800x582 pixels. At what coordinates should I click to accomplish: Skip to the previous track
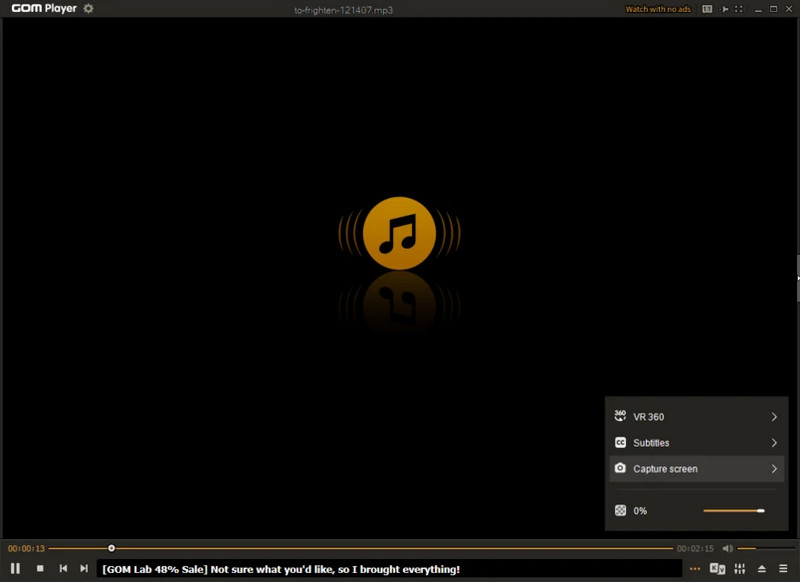(63, 568)
